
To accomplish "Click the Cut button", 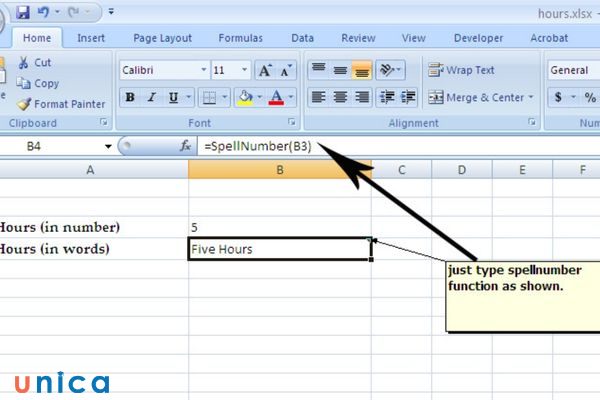I will 34,62.
